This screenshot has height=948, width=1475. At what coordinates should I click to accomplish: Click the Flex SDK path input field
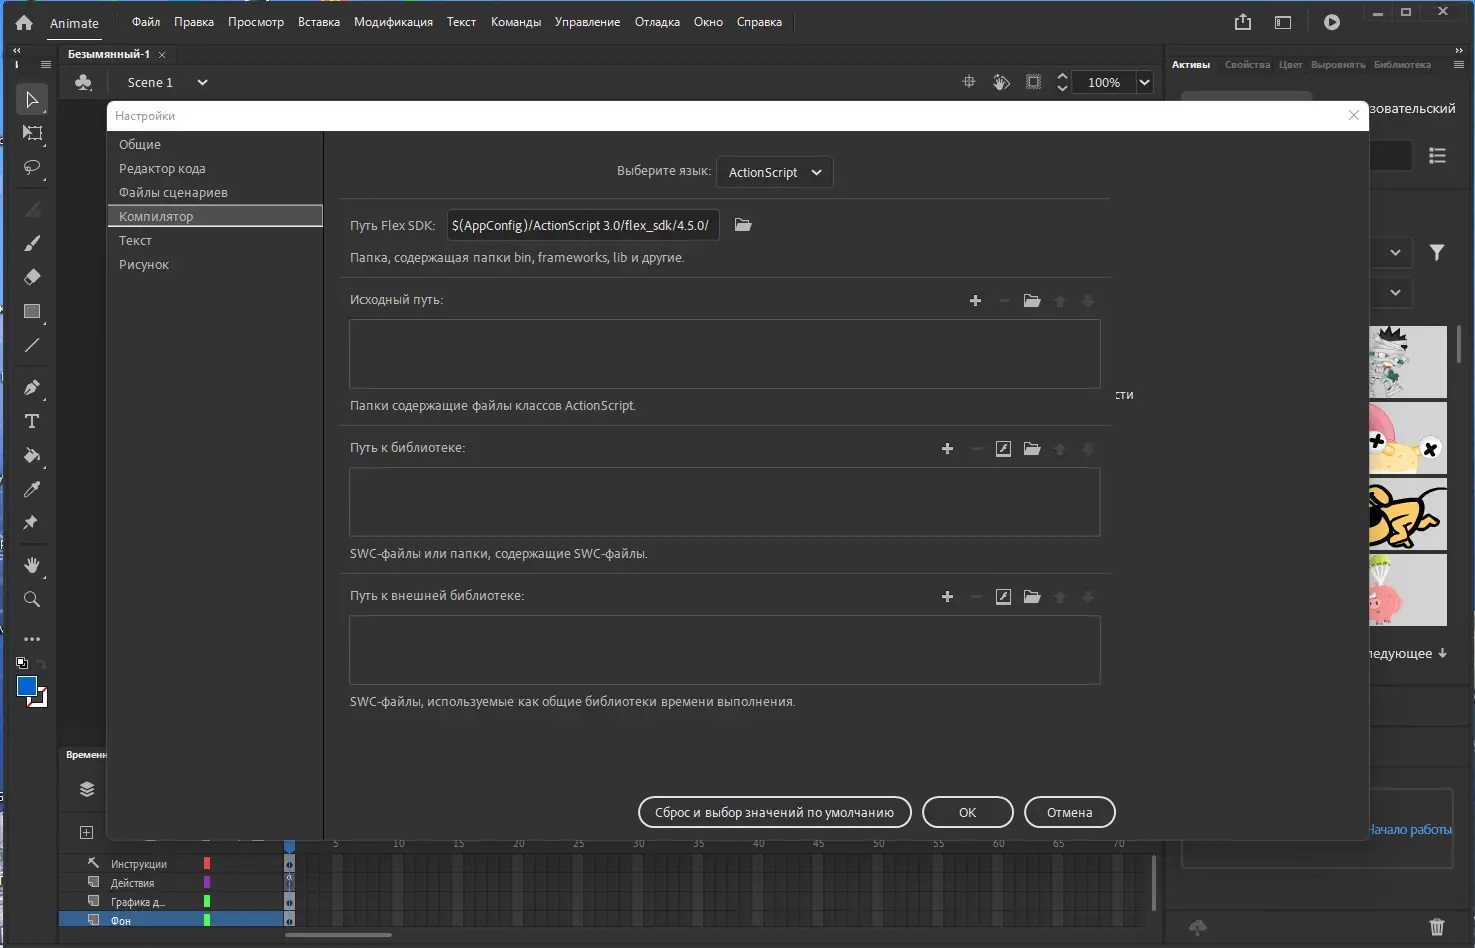tap(583, 225)
